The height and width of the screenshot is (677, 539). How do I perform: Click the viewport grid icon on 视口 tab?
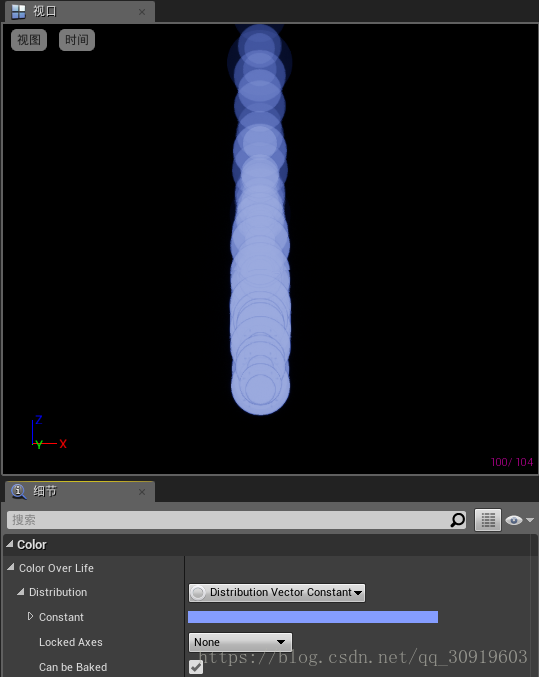[x=18, y=12]
